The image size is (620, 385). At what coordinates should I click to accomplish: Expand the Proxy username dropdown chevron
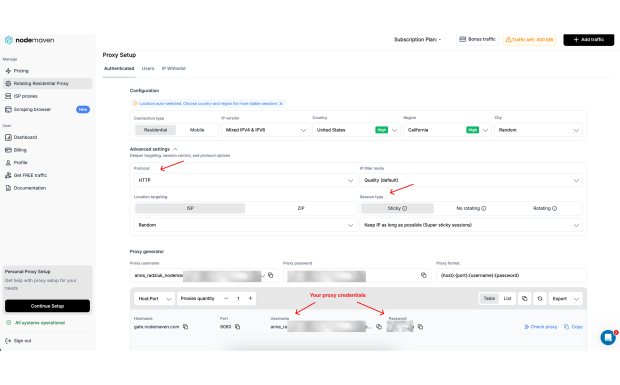[263, 276]
